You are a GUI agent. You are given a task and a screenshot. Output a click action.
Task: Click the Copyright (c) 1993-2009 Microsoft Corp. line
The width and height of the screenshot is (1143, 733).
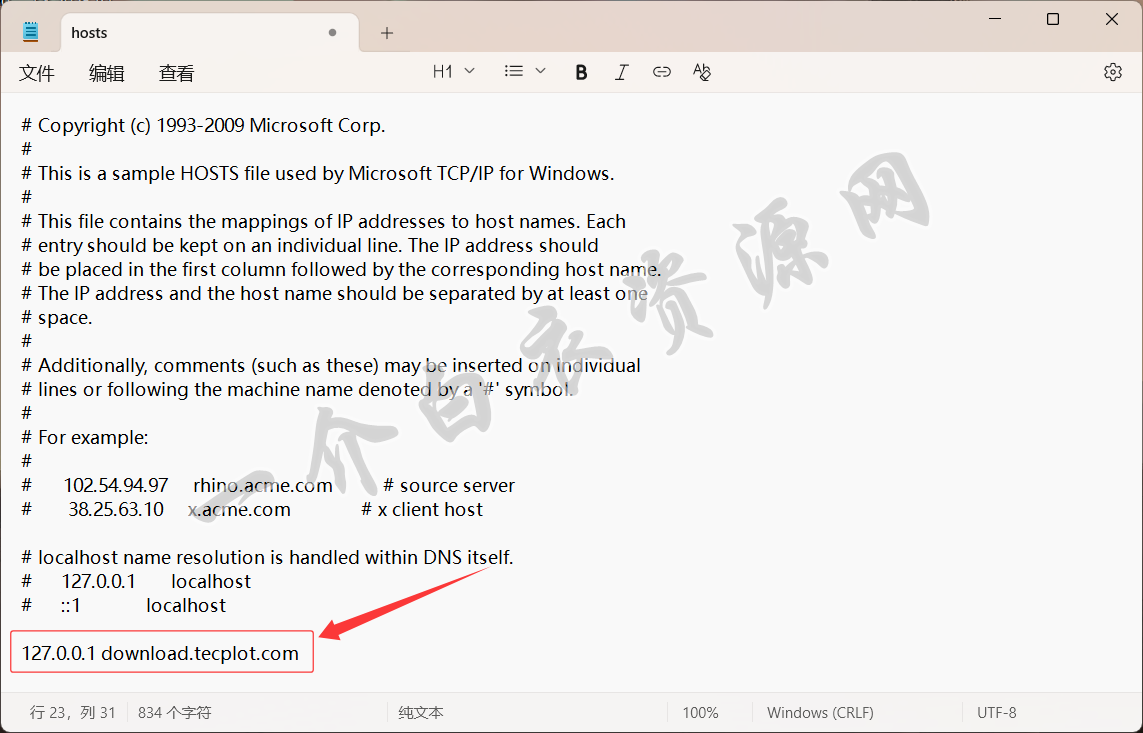203,125
